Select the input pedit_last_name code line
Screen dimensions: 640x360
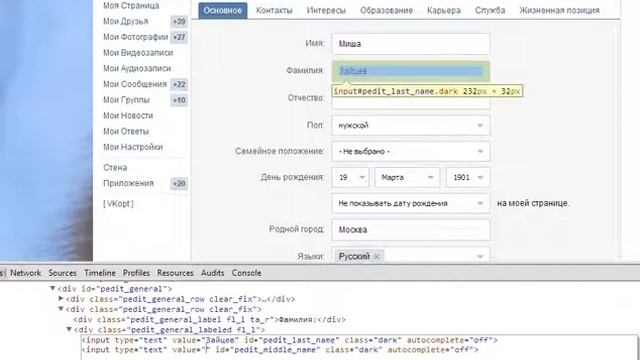(x=289, y=340)
